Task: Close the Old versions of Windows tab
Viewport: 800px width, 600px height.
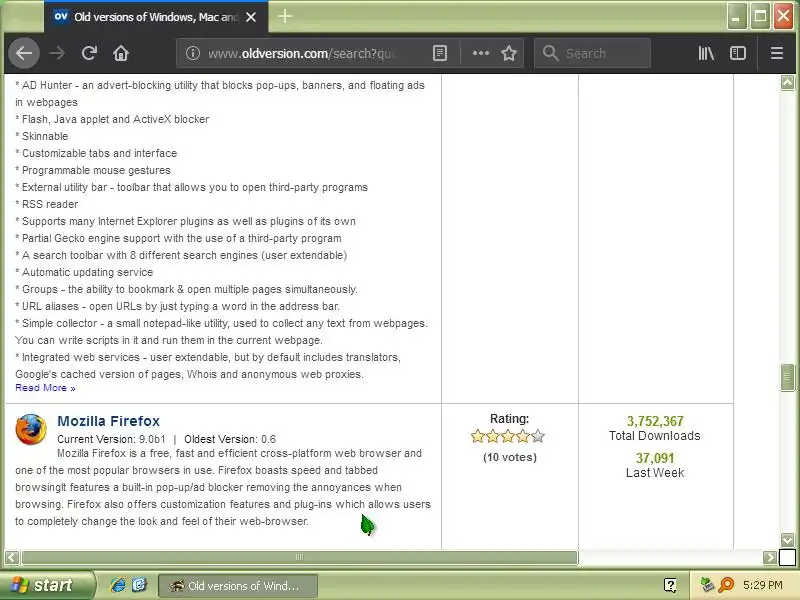Action: [x=251, y=17]
